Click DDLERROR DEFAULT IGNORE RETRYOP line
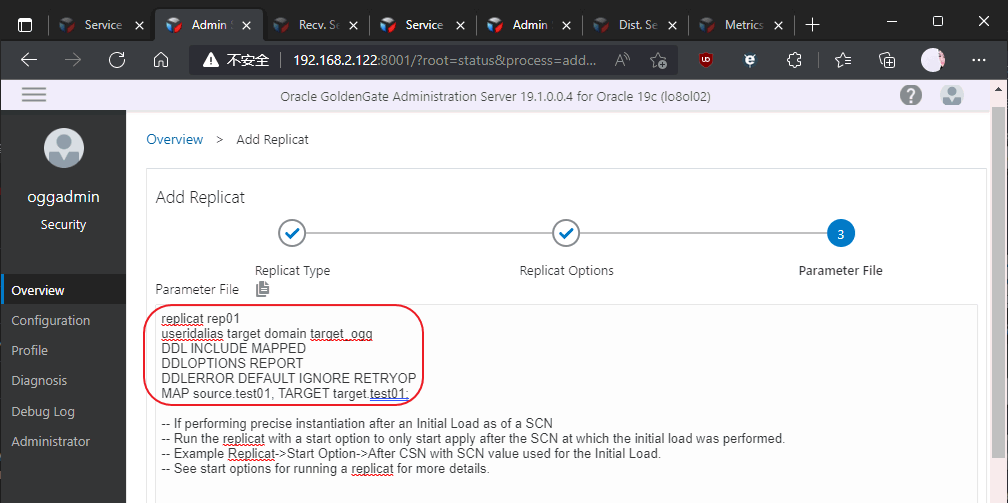1008x503 pixels. tap(289, 378)
